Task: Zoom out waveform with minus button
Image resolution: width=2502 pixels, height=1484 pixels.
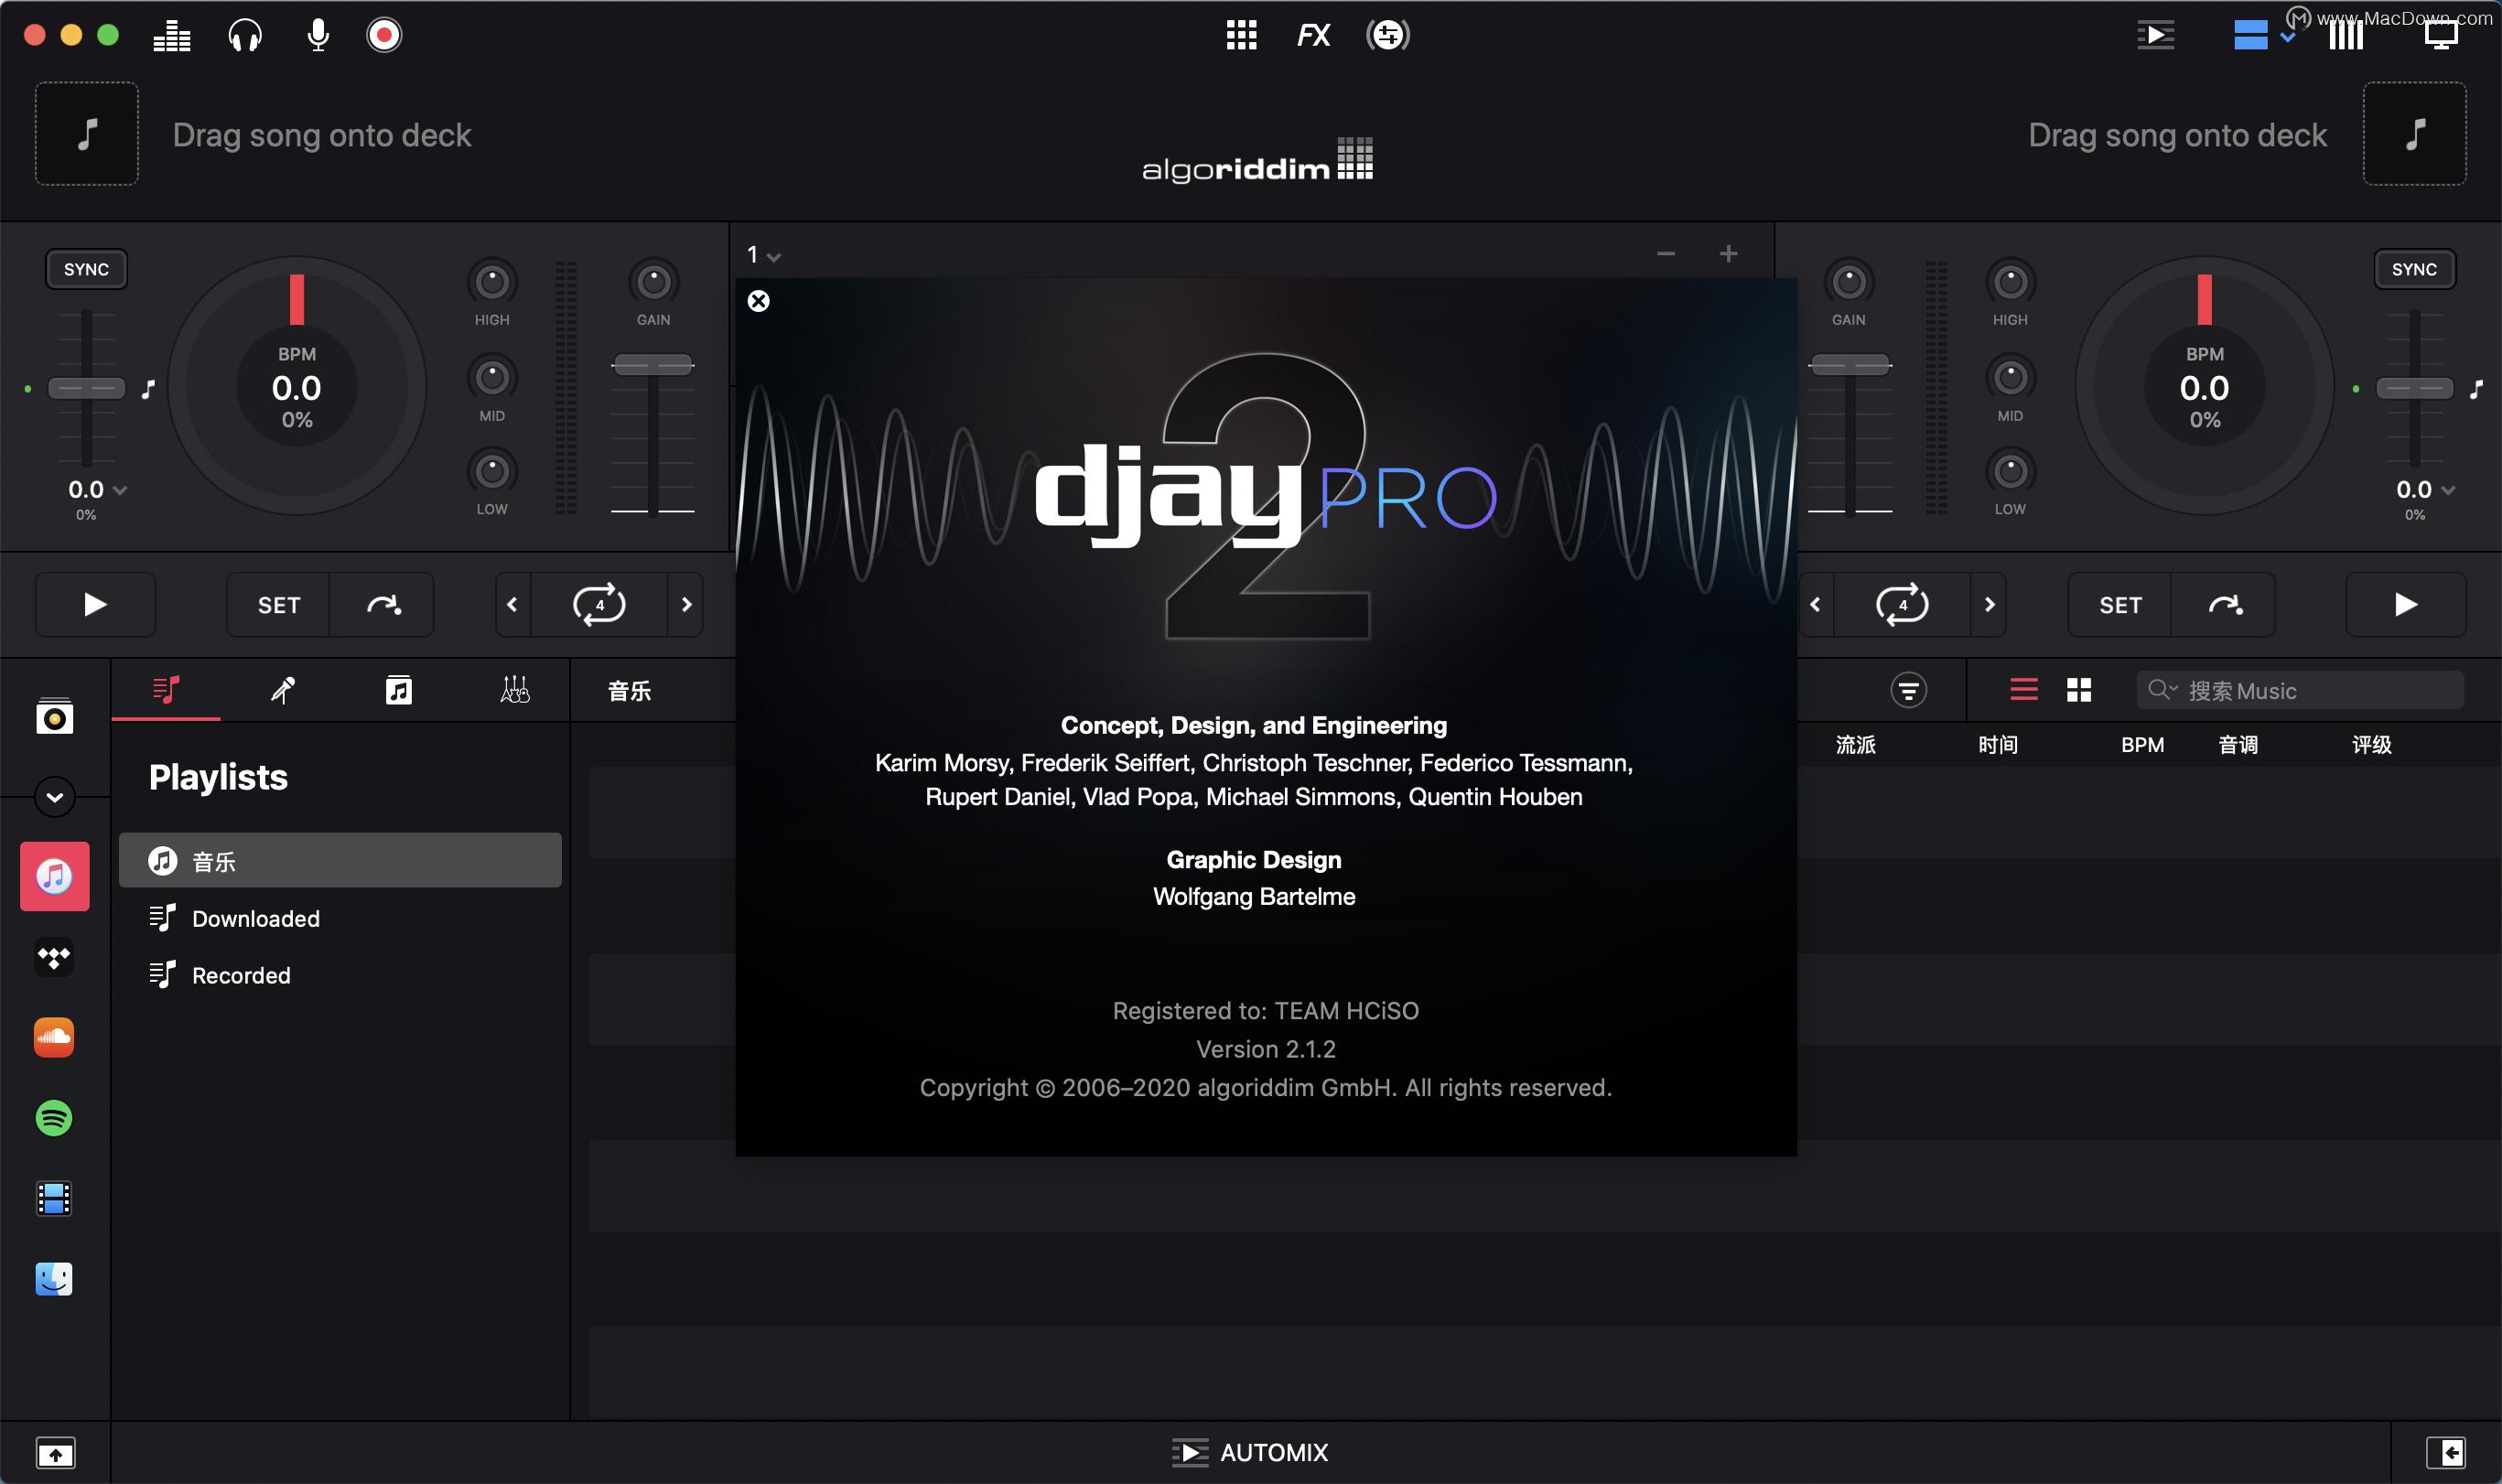Action: tap(1666, 254)
